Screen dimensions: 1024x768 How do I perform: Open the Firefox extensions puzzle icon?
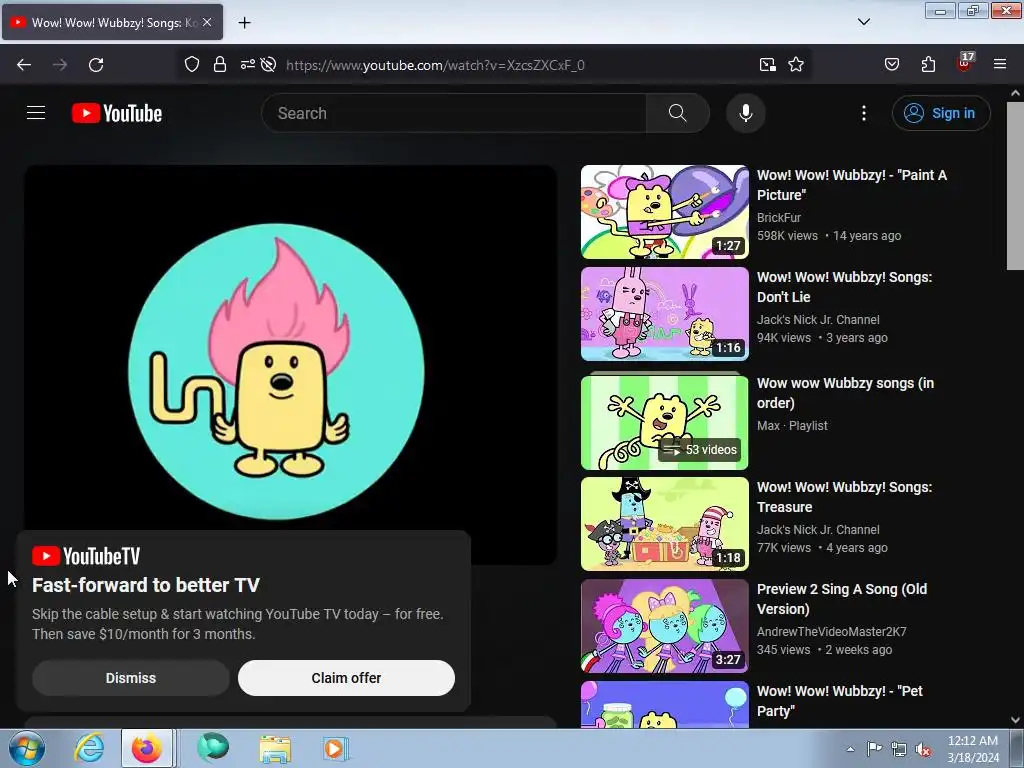[928, 65]
